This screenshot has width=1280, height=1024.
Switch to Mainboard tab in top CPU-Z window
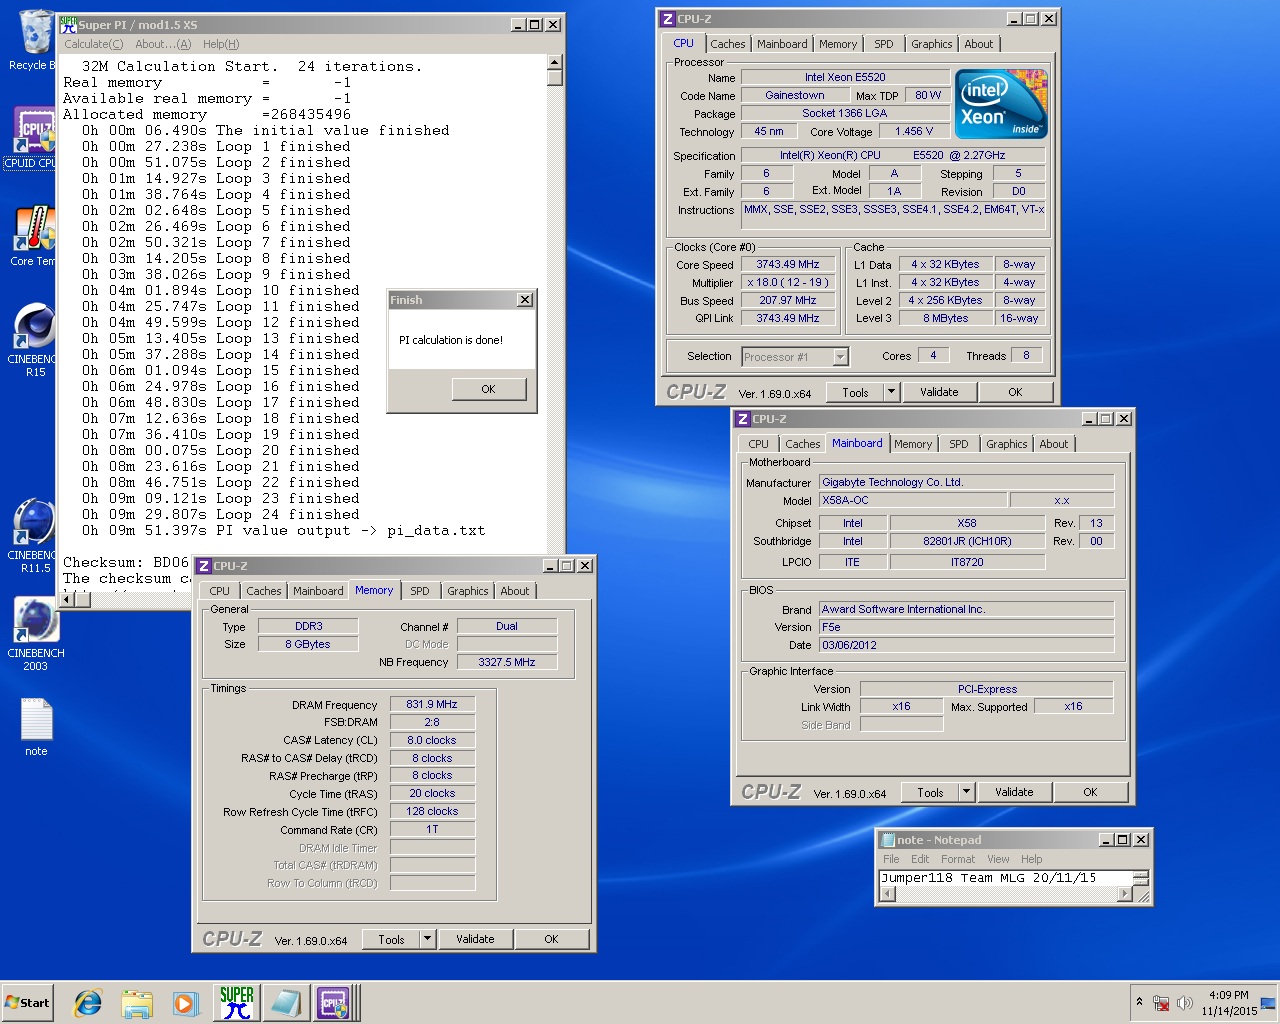pyautogui.click(x=782, y=44)
